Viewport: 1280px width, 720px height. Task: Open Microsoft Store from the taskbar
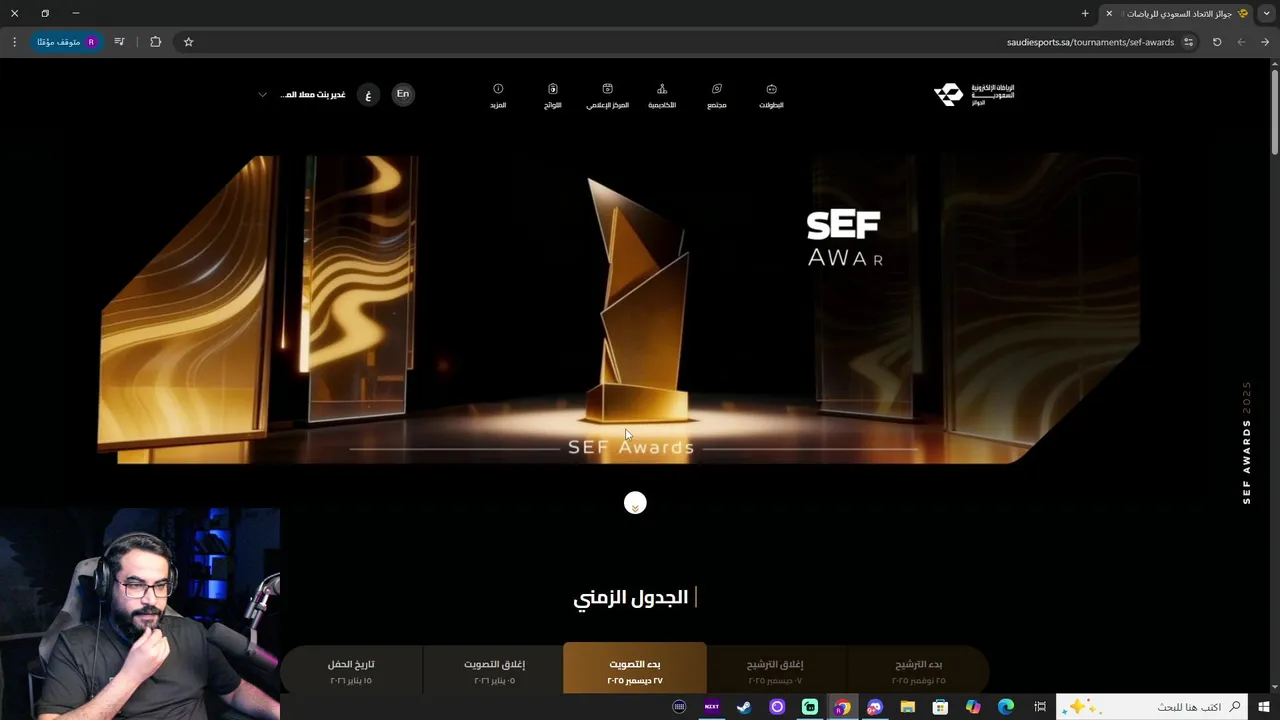pyautogui.click(x=940, y=707)
